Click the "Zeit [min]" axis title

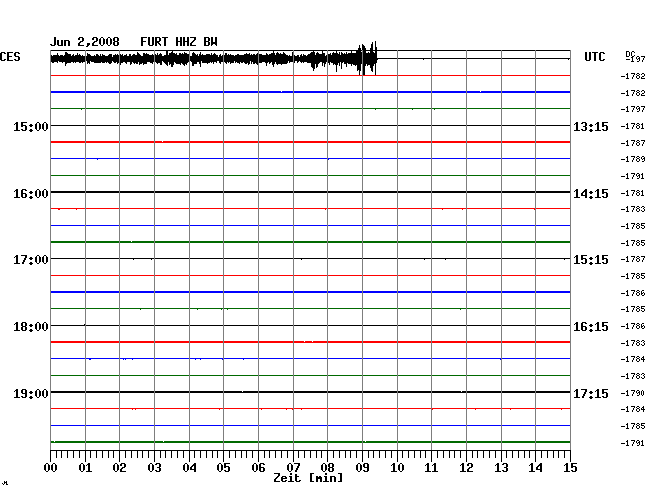(x=308, y=478)
